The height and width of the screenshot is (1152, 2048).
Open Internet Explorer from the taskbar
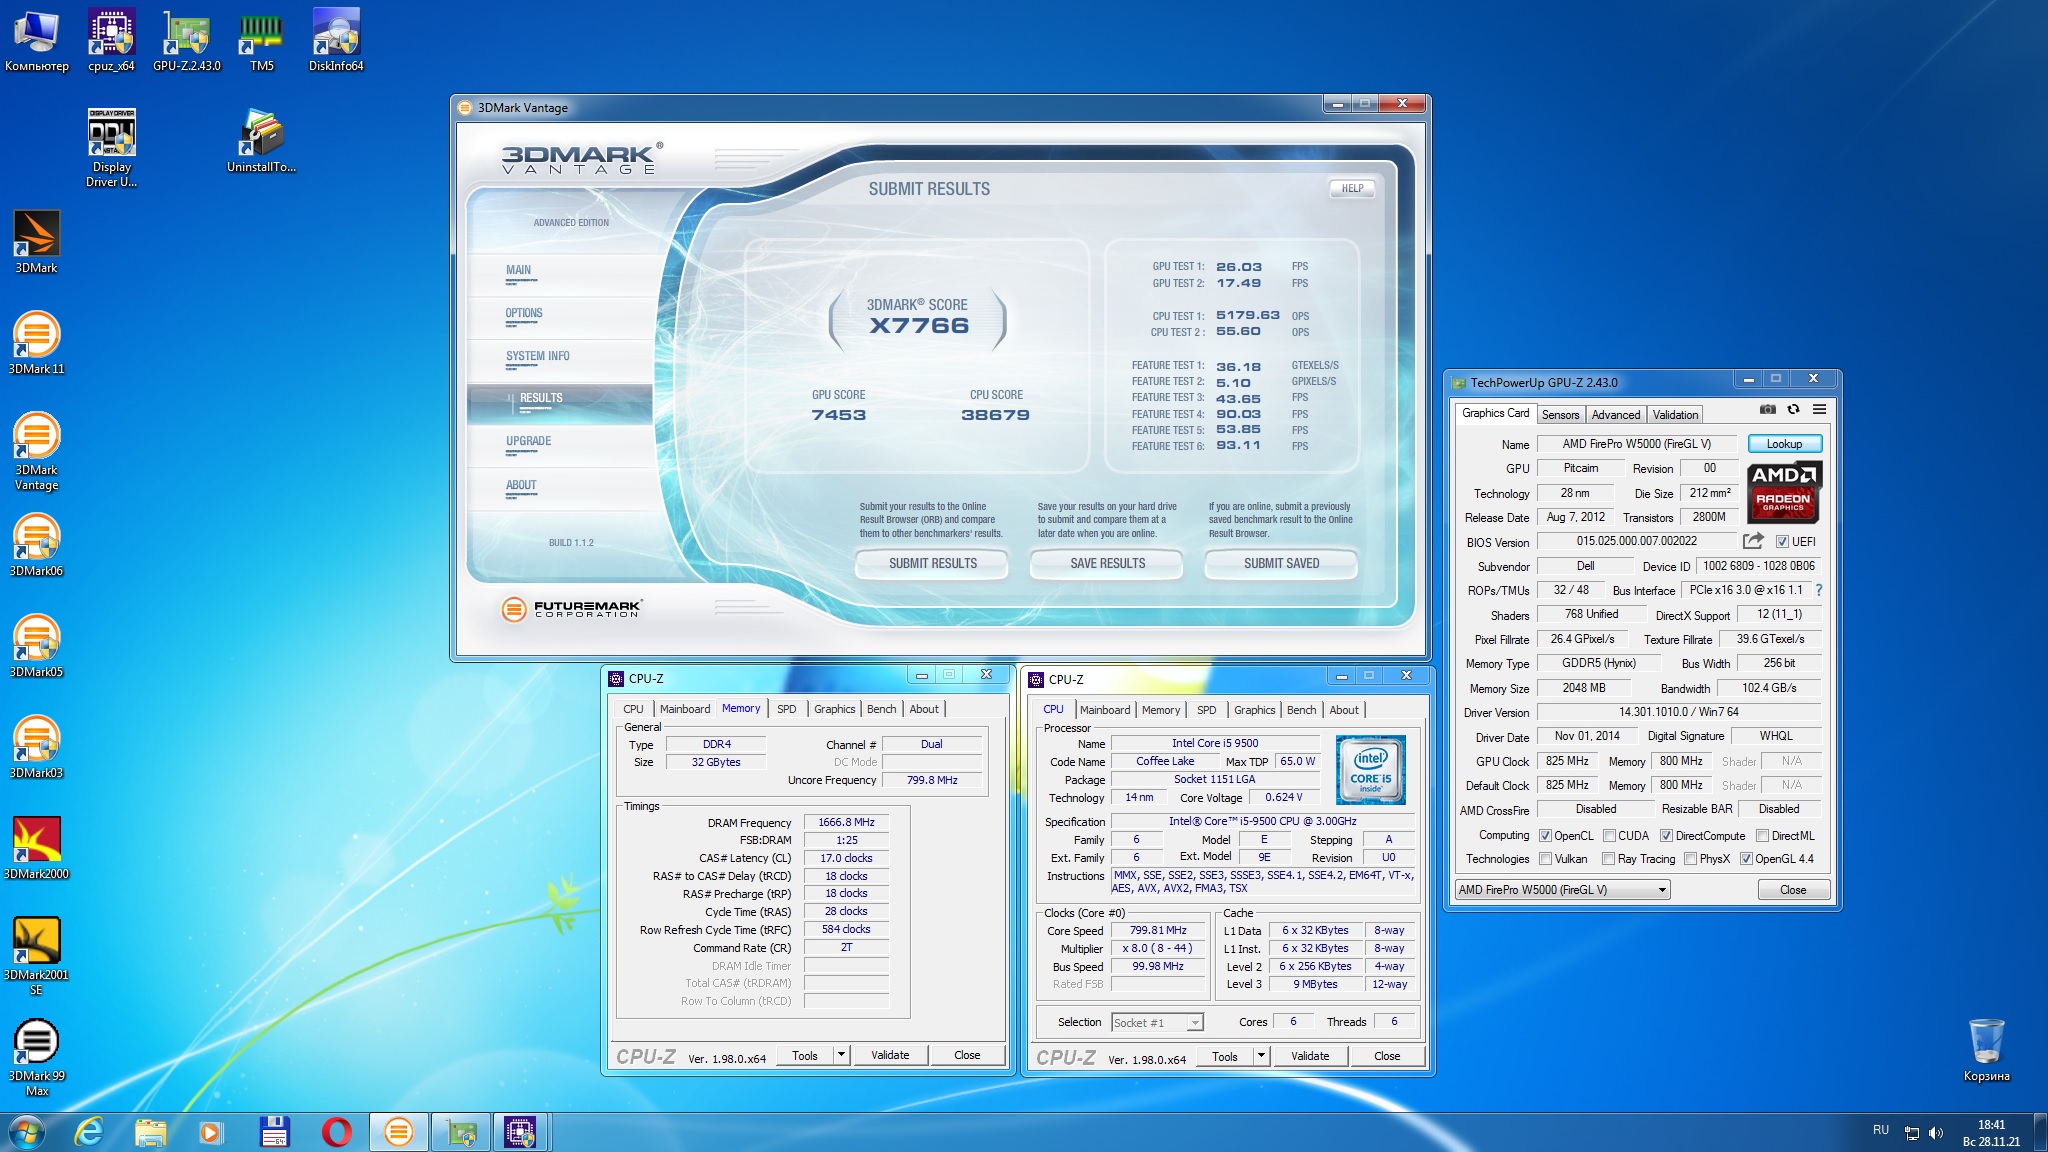[89, 1132]
